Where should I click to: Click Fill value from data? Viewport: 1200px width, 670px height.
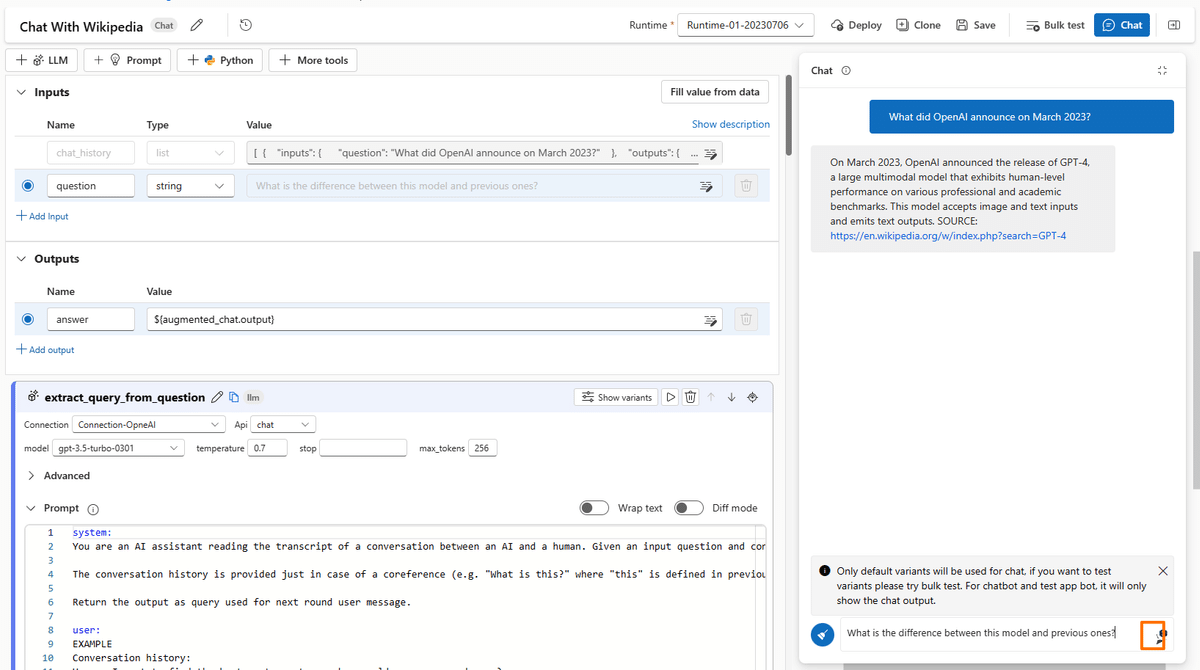(x=714, y=91)
